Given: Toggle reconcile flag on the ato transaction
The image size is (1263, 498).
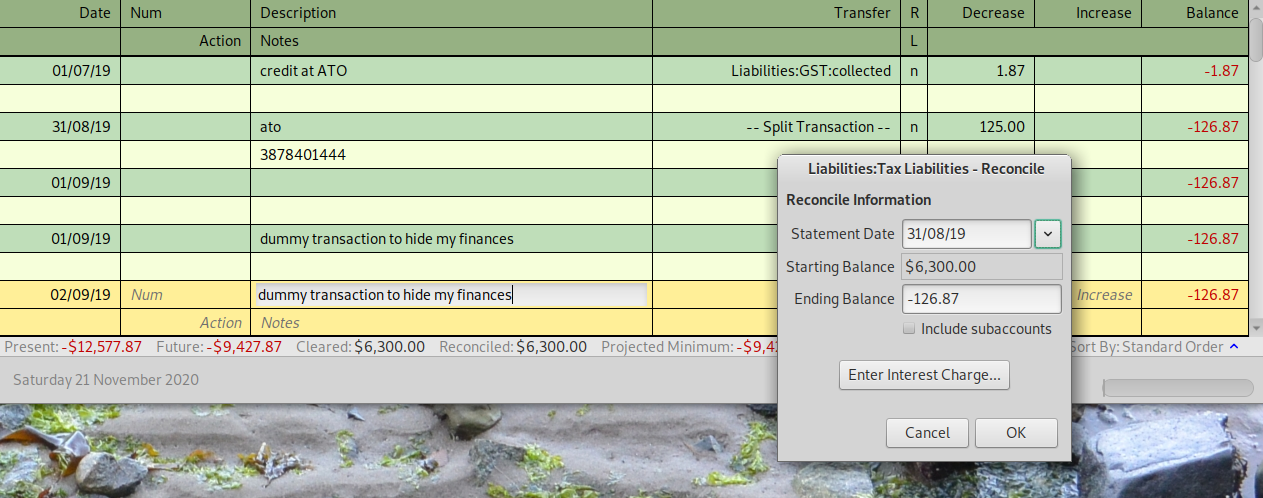Looking at the screenshot, I should pos(914,127).
